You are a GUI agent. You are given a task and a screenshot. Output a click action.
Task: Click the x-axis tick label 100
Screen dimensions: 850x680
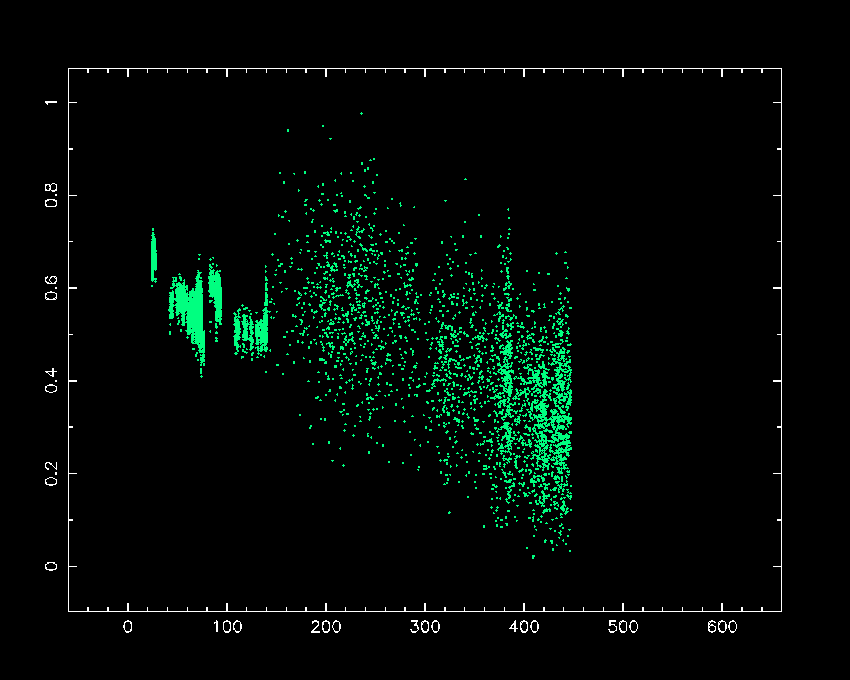(227, 627)
